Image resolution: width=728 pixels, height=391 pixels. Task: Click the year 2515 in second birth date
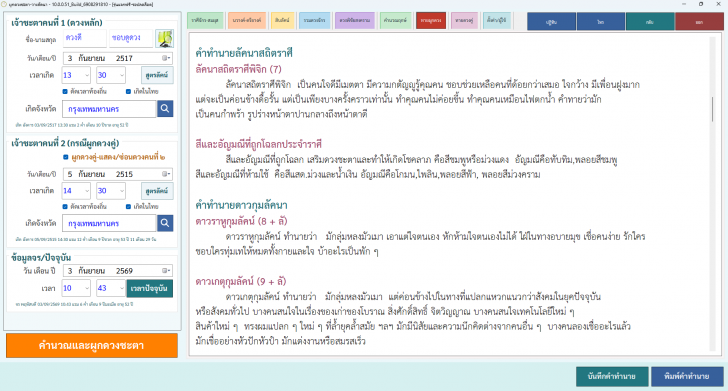124,174
